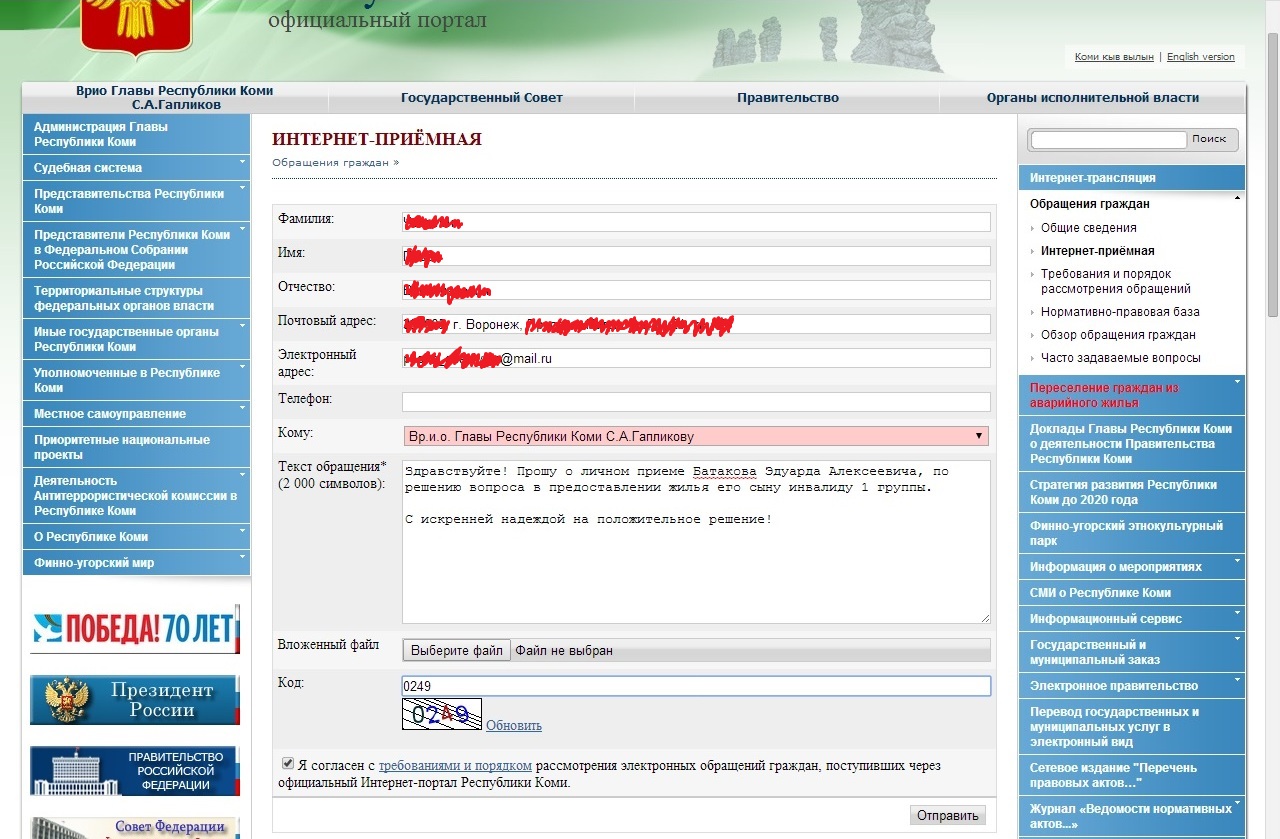Open Перевод государственных и муниципальных услуг
This screenshot has width=1280, height=839.
pyautogui.click(x=1132, y=727)
